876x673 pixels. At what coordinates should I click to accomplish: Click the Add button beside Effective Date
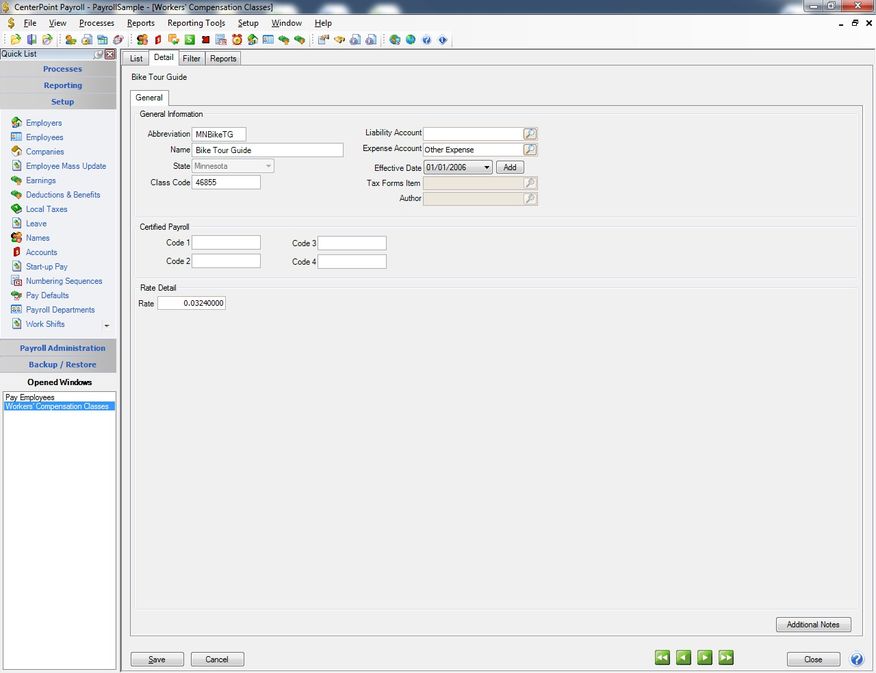(510, 168)
